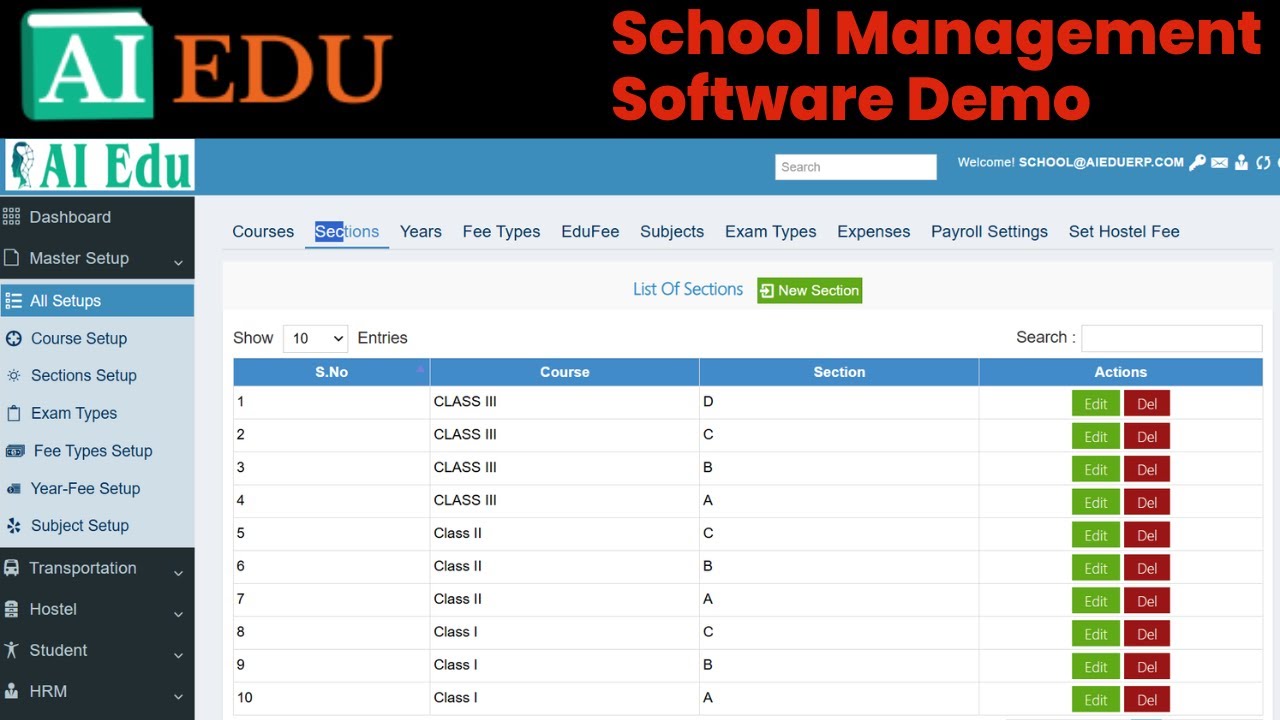Expand the Master Setup menu chevron

(x=178, y=263)
